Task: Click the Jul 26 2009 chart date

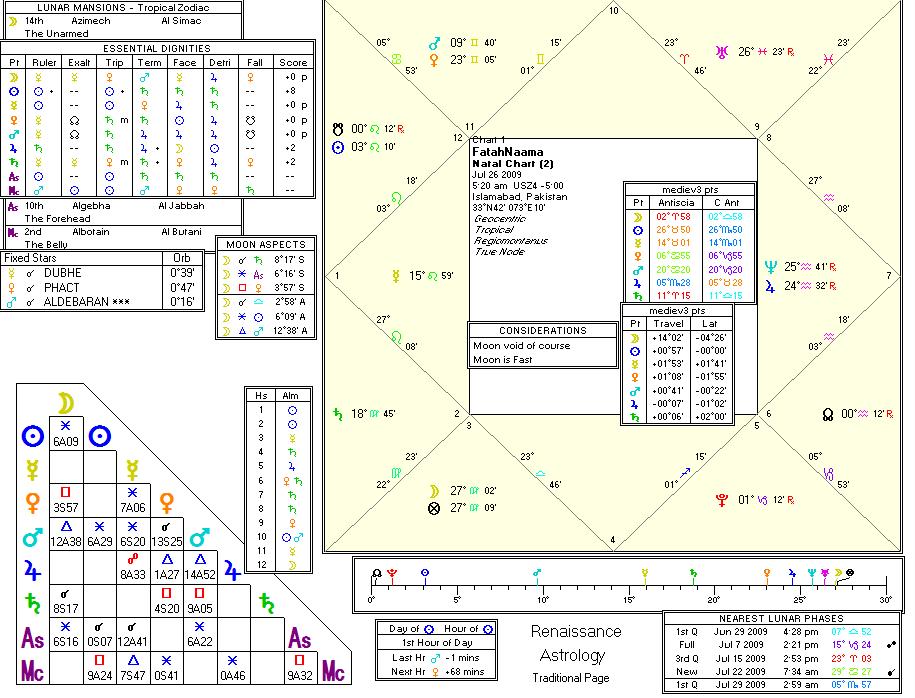Action: 497,174
